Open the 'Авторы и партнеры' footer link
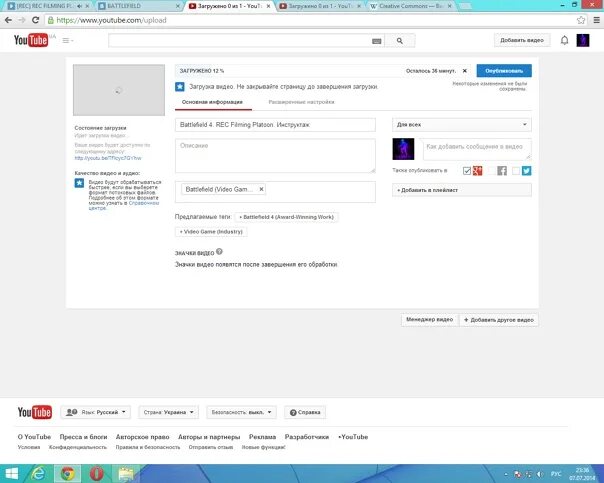 [209, 437]
